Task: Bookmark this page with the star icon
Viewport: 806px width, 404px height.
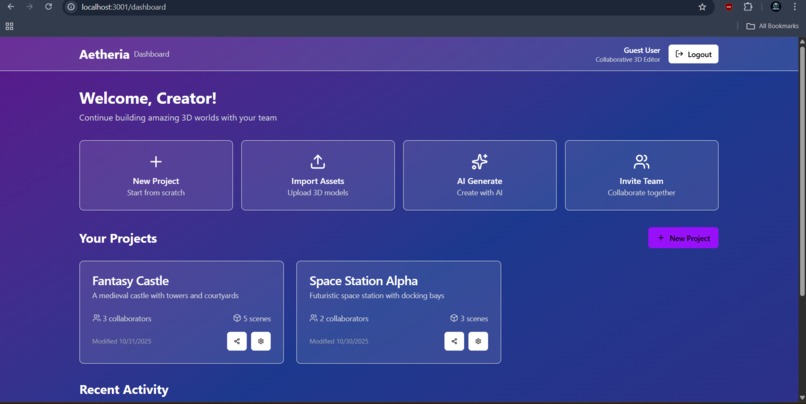Action: [x=702, y=7]
